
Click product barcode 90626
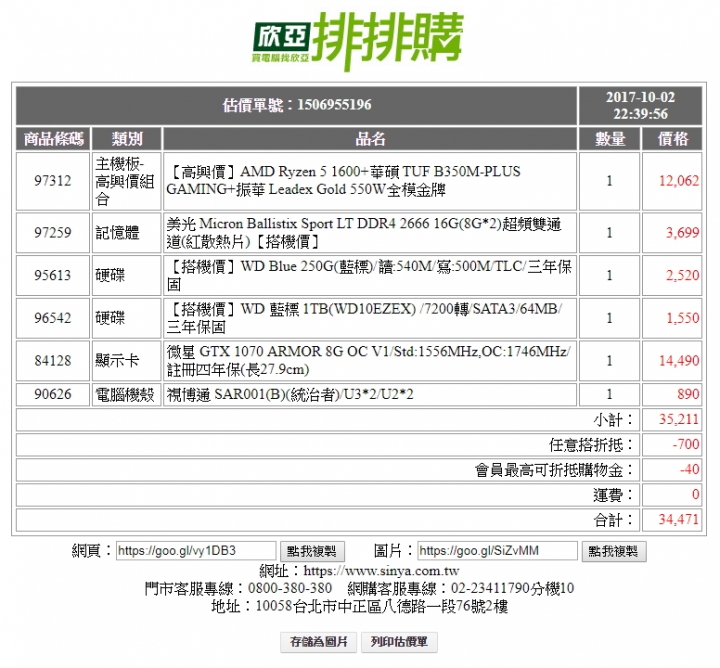pyautogui.click(x=53, y=394)
